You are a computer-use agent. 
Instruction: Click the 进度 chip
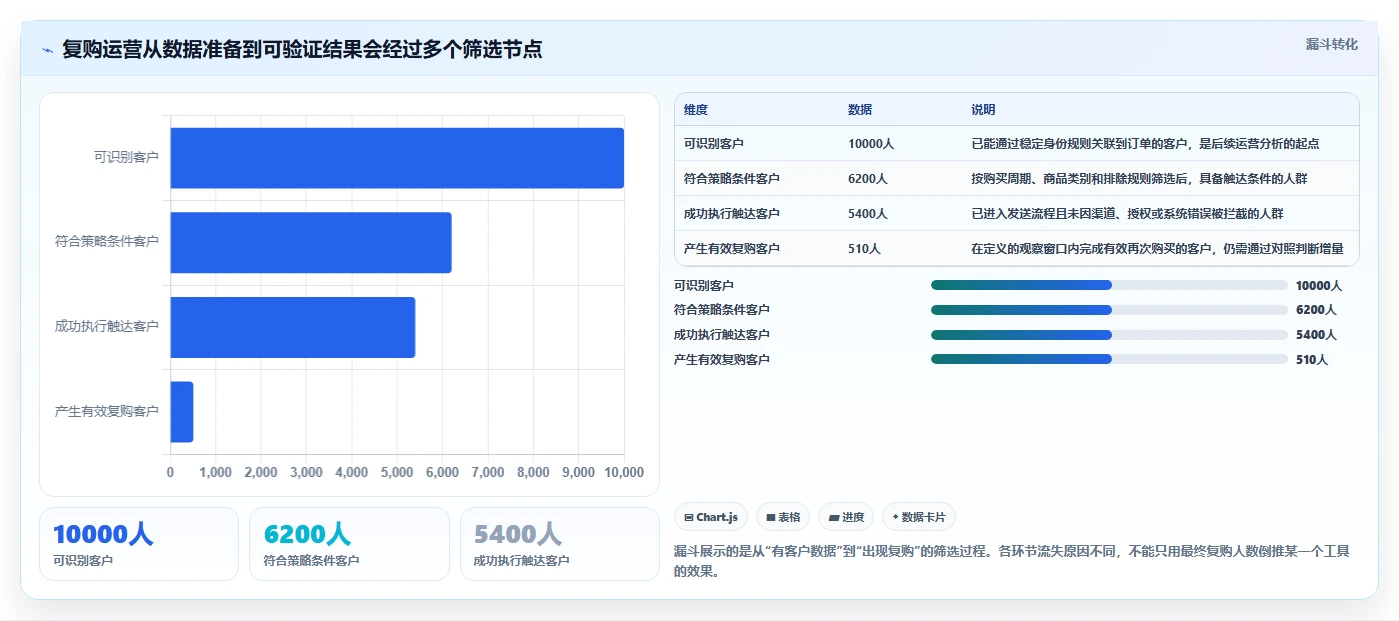(x=846, y=517)
